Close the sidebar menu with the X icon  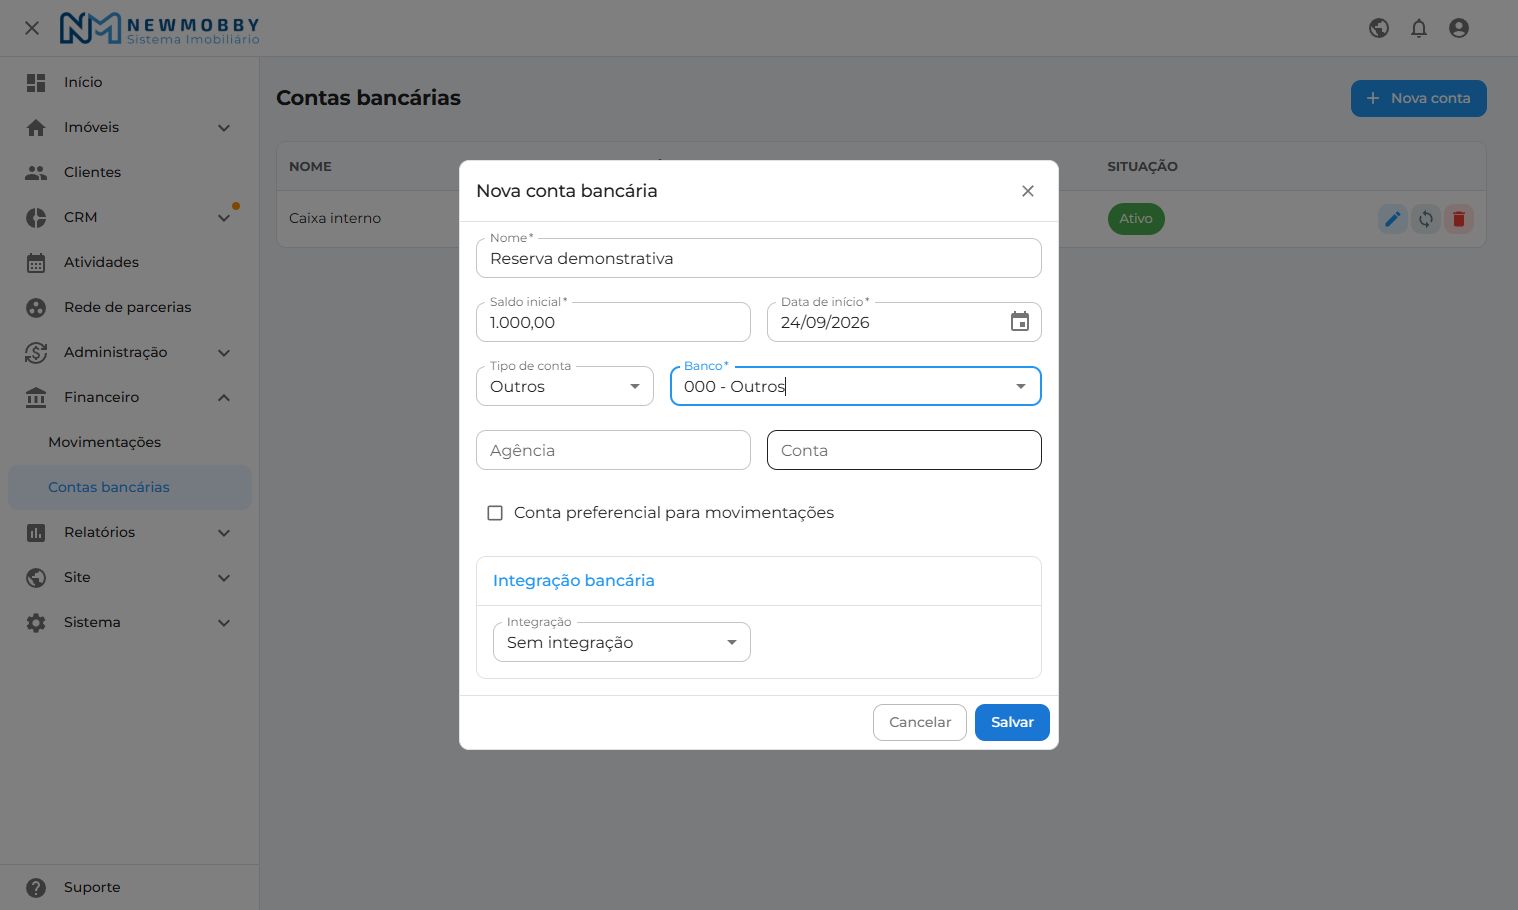32,28
